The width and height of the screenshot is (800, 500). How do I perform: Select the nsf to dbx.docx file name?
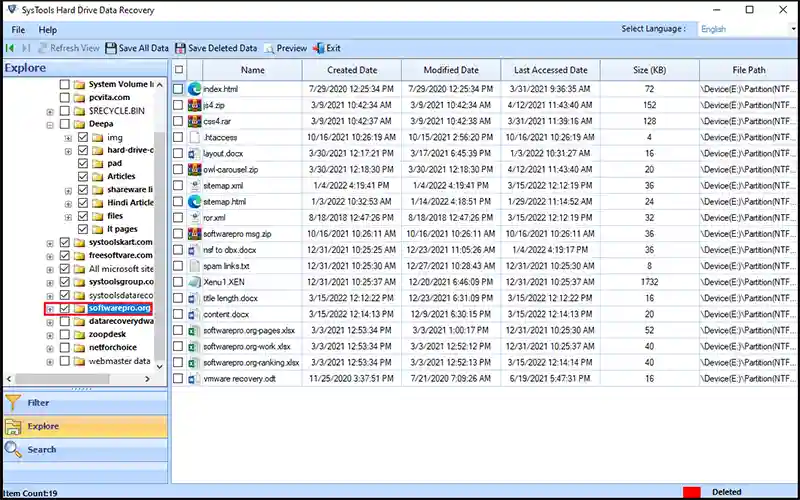[230, 250]
